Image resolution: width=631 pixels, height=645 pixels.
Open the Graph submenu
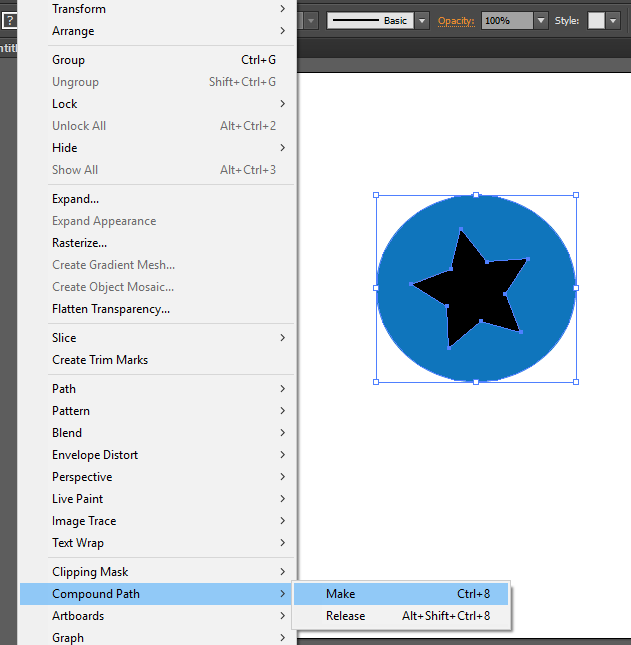click(x=158, y=638)
